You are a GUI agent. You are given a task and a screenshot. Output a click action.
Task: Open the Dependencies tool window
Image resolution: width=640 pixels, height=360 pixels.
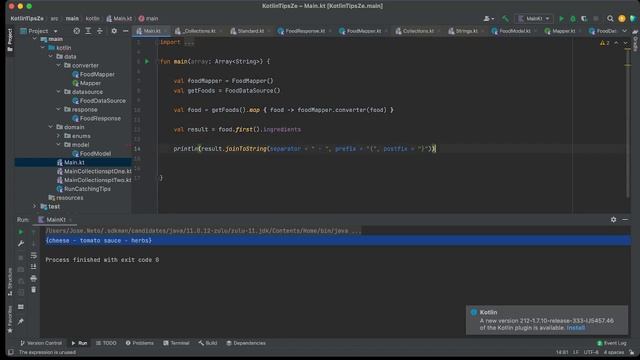(x=246, y=343)
